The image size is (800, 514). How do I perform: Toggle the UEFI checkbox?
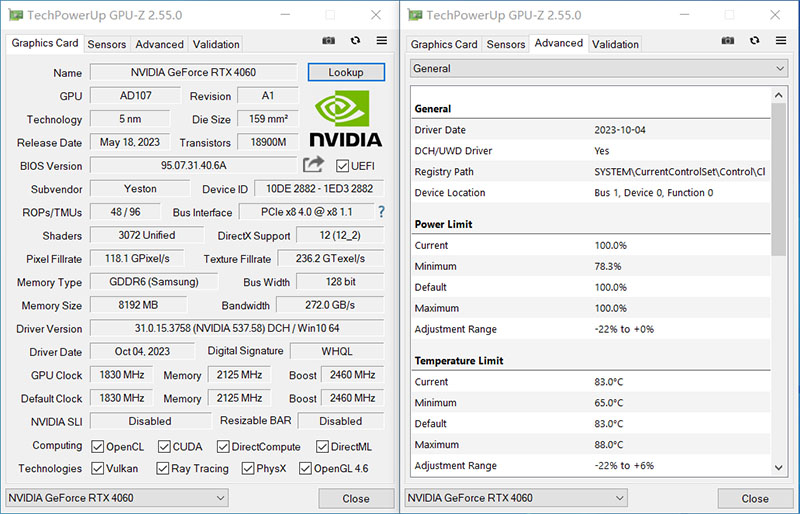[x=342, y=166]
